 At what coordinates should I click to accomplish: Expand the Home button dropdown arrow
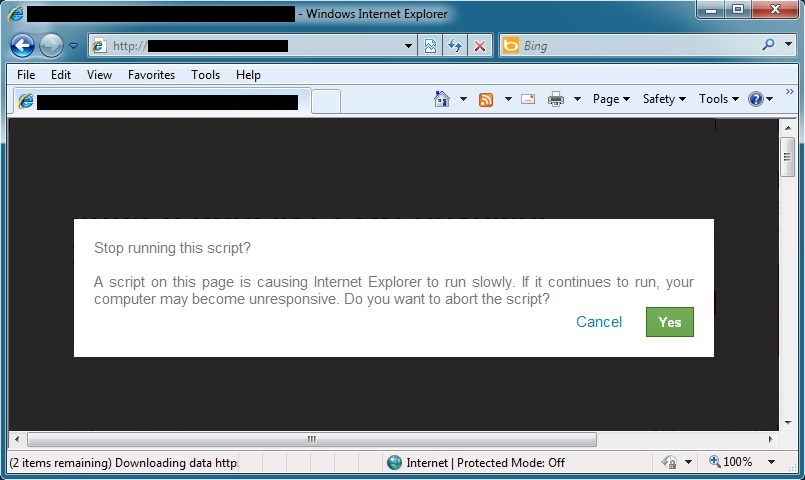(x=463, y=99)
